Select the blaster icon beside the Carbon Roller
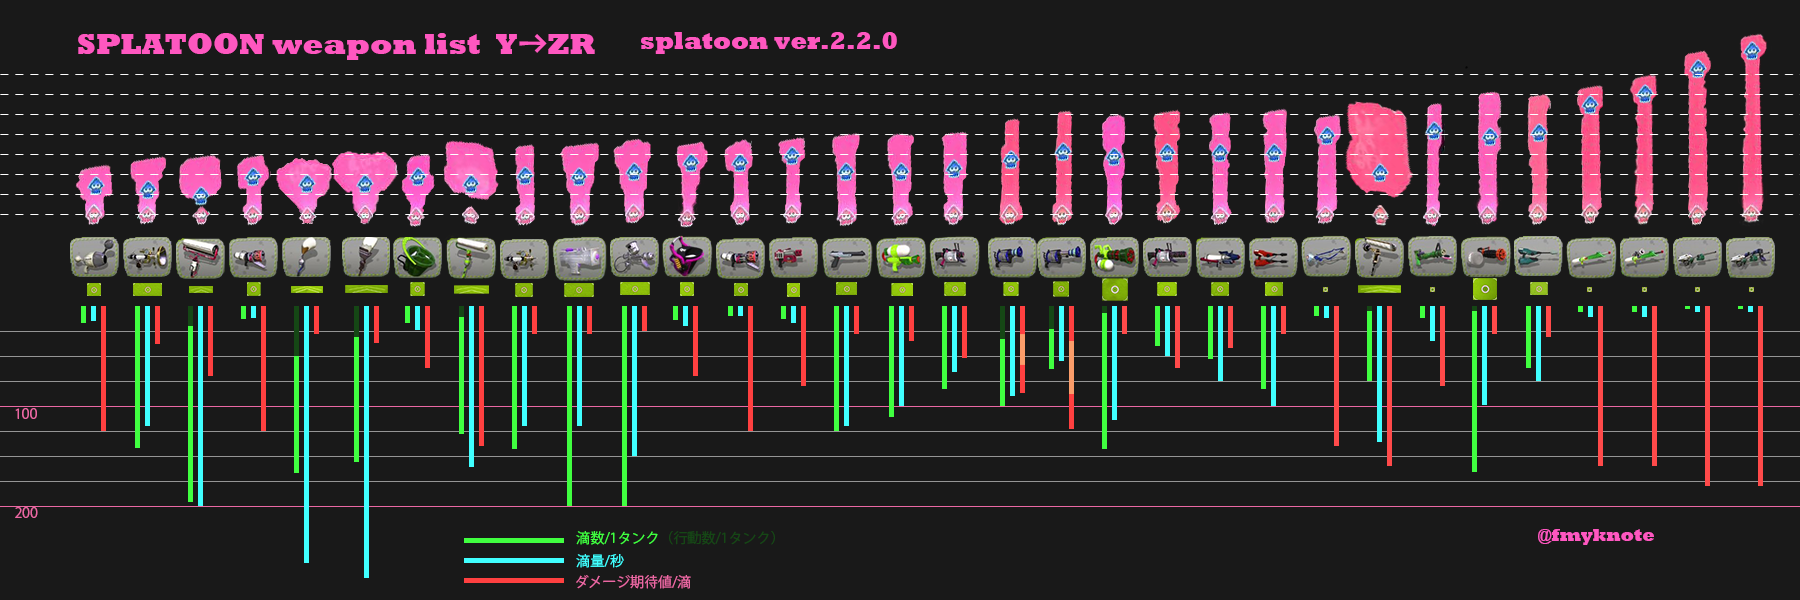The image size is (1800, 600). click(254, 257)
